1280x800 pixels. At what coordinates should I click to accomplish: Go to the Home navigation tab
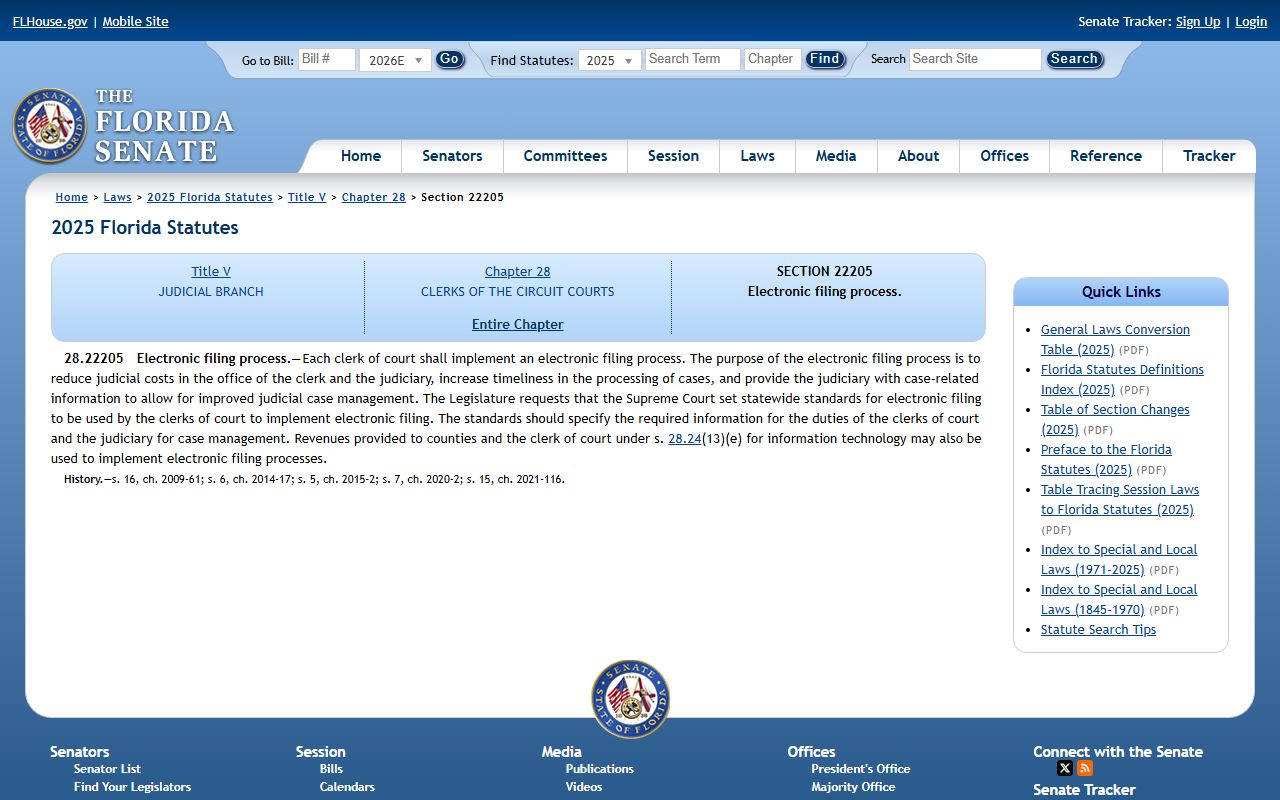click(360, 156)
